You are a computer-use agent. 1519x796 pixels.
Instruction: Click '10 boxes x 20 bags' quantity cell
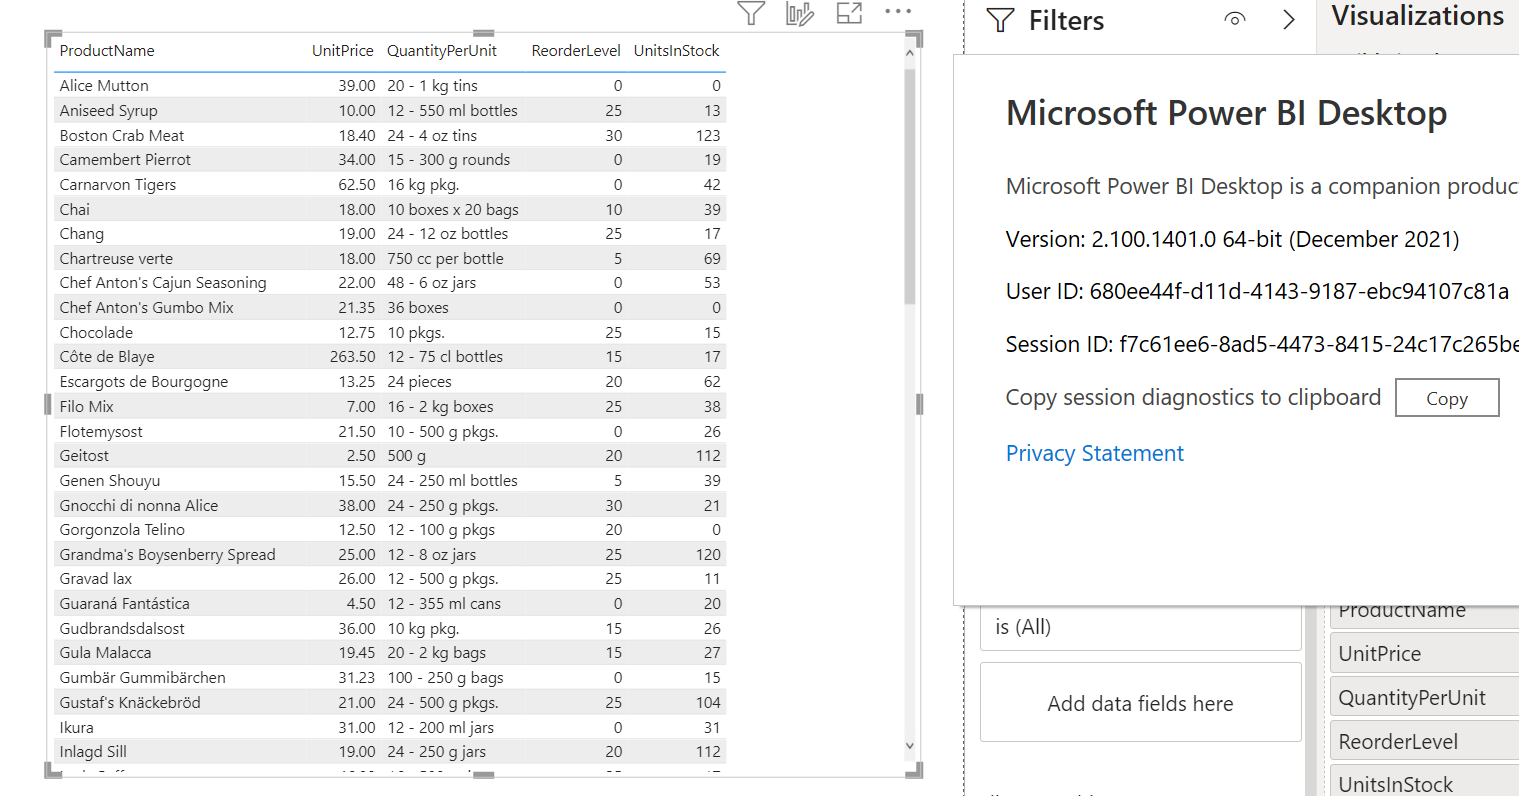(x=453, y=210)
